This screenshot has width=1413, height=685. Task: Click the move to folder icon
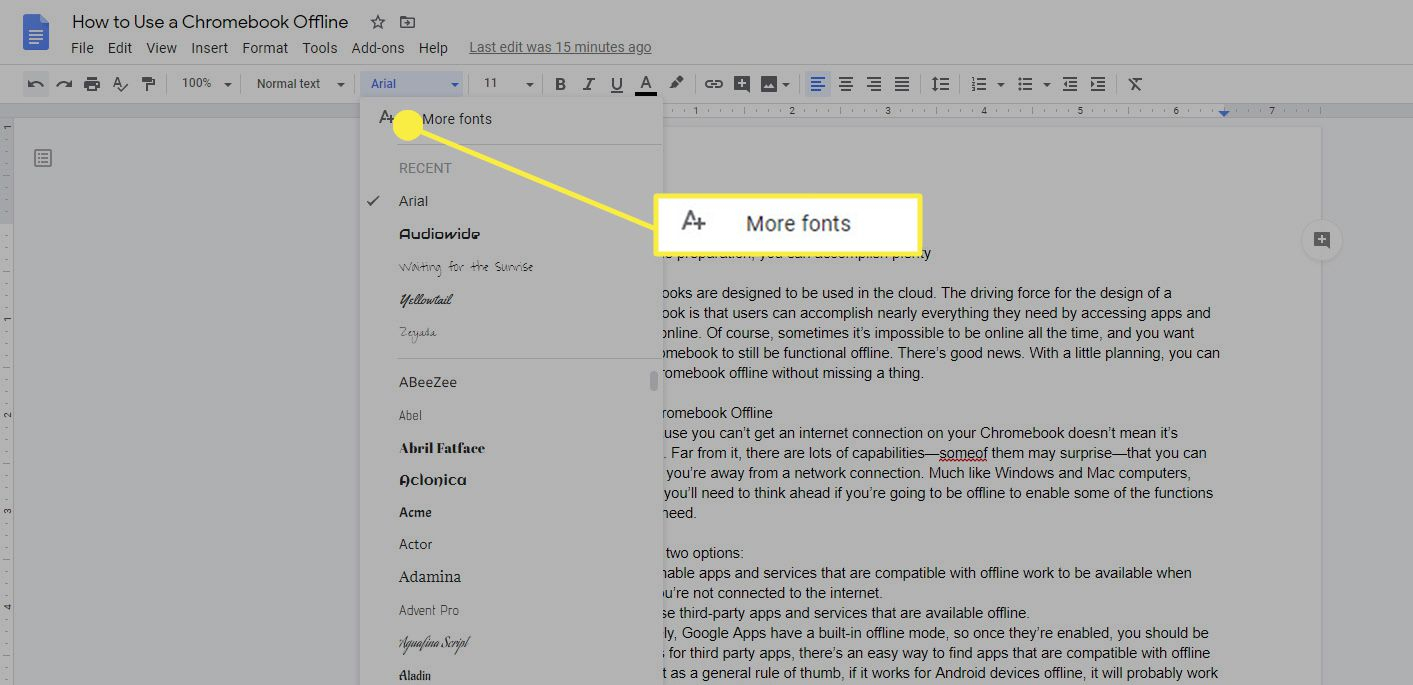coord(407,22)
